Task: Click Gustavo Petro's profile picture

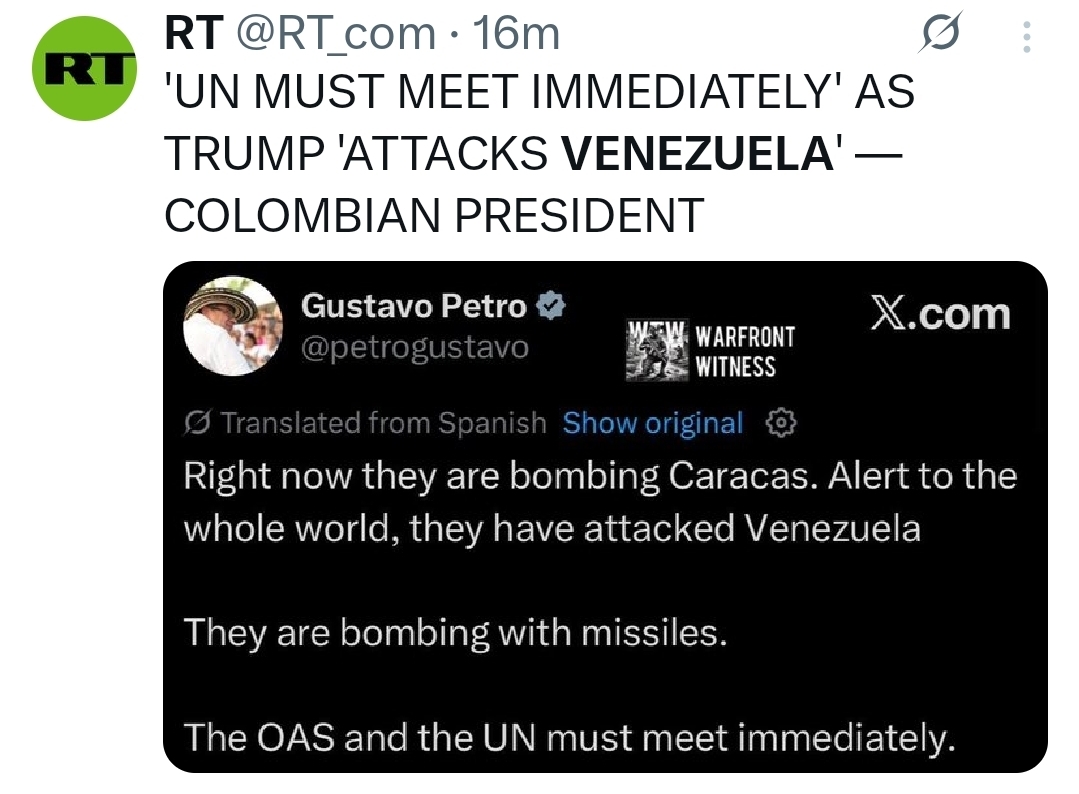Action: (233, 325)
